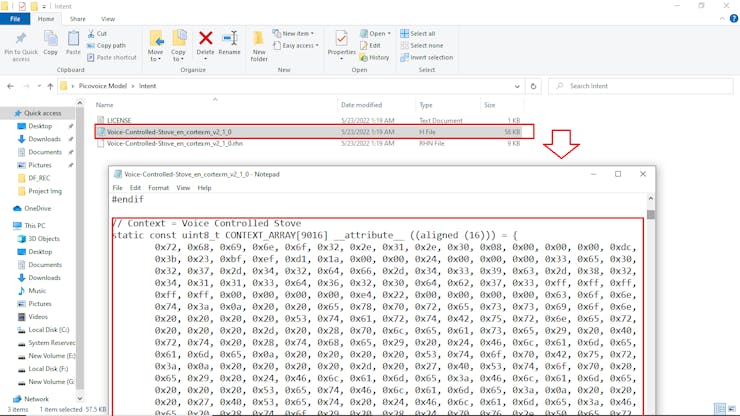Screen dimensions: 740x416
Task: Create a New folder from ribbon
Action: tap(259, 42)
